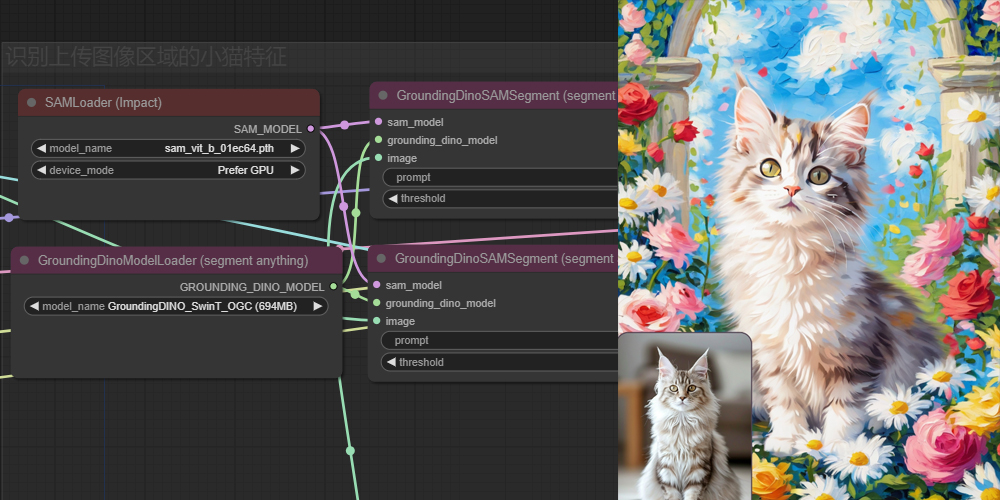Image resolution: width=1000 pixels, height=500 pixels.
Task: Click link midpoint dot near SAM_MODEL output
Action: pyautogui.click(x=344, y=125)
